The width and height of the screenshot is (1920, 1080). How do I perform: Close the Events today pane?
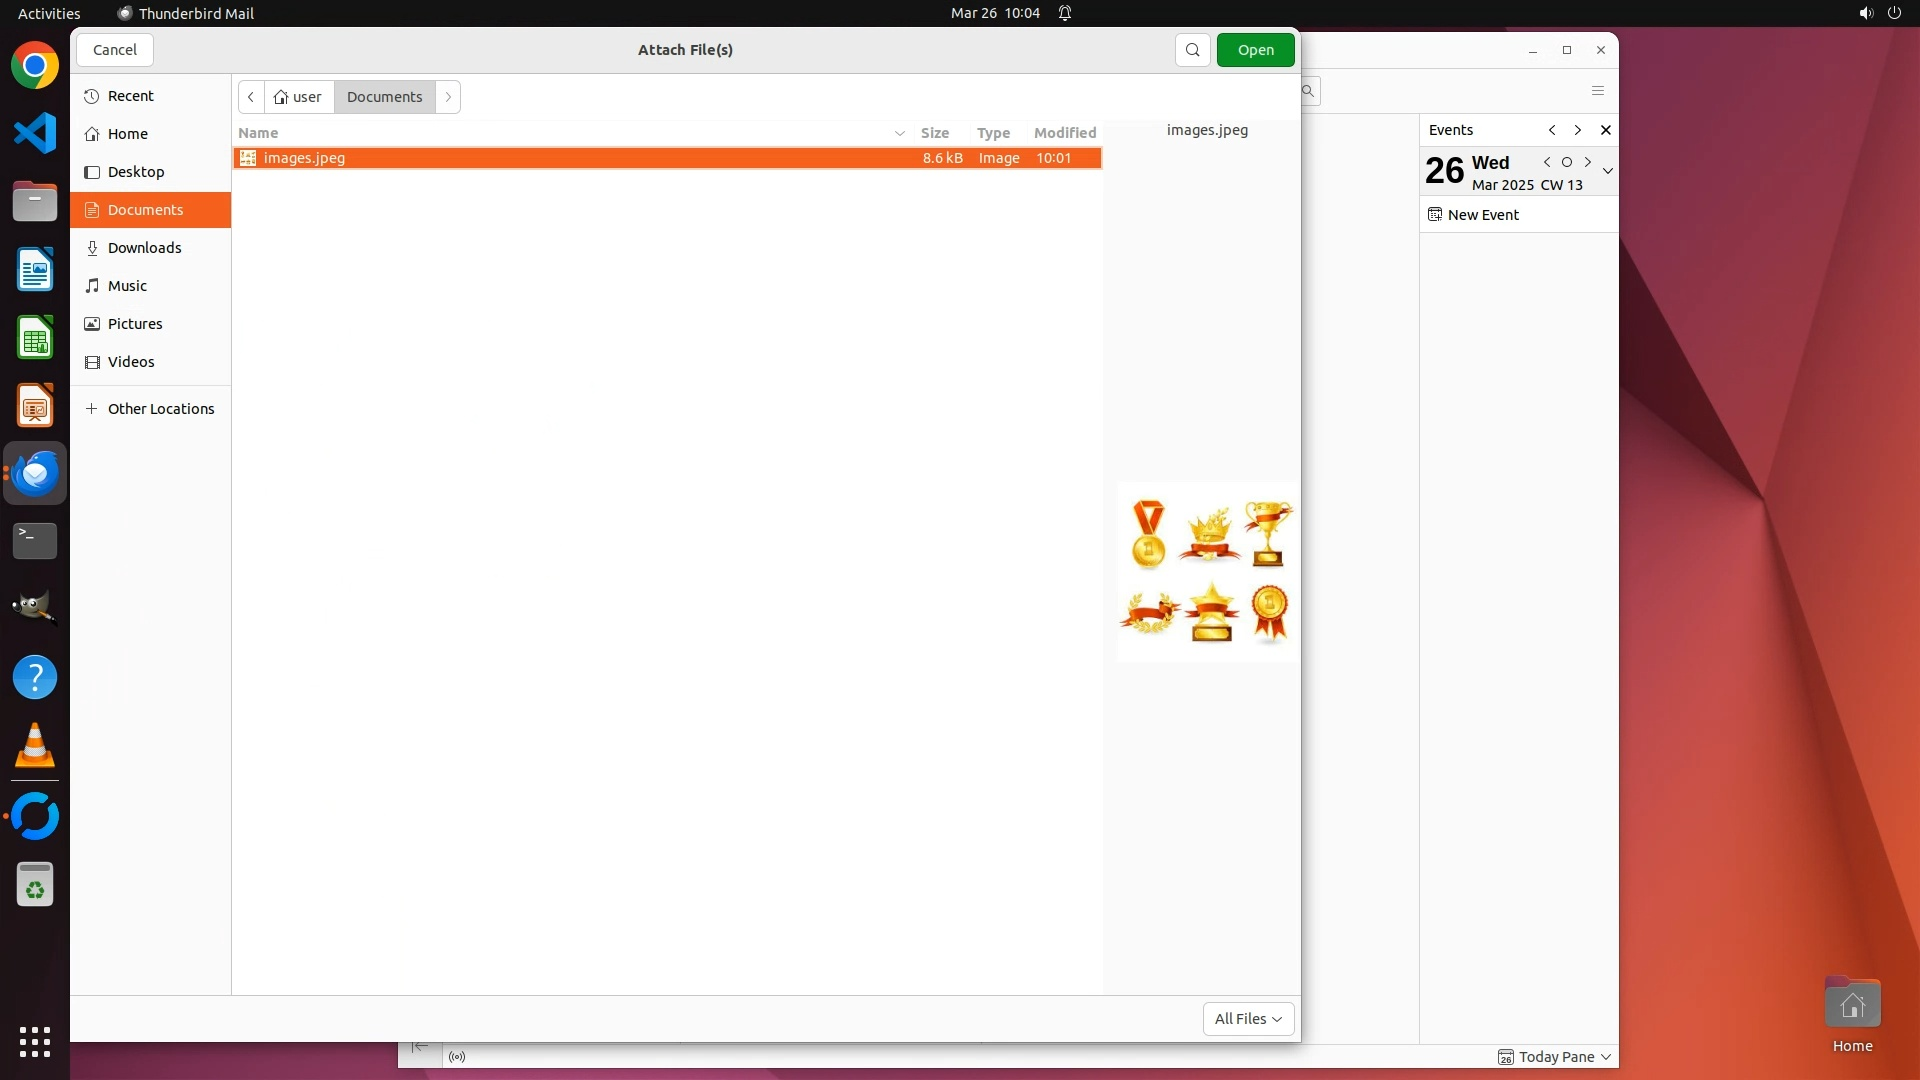pos(1606,130)
